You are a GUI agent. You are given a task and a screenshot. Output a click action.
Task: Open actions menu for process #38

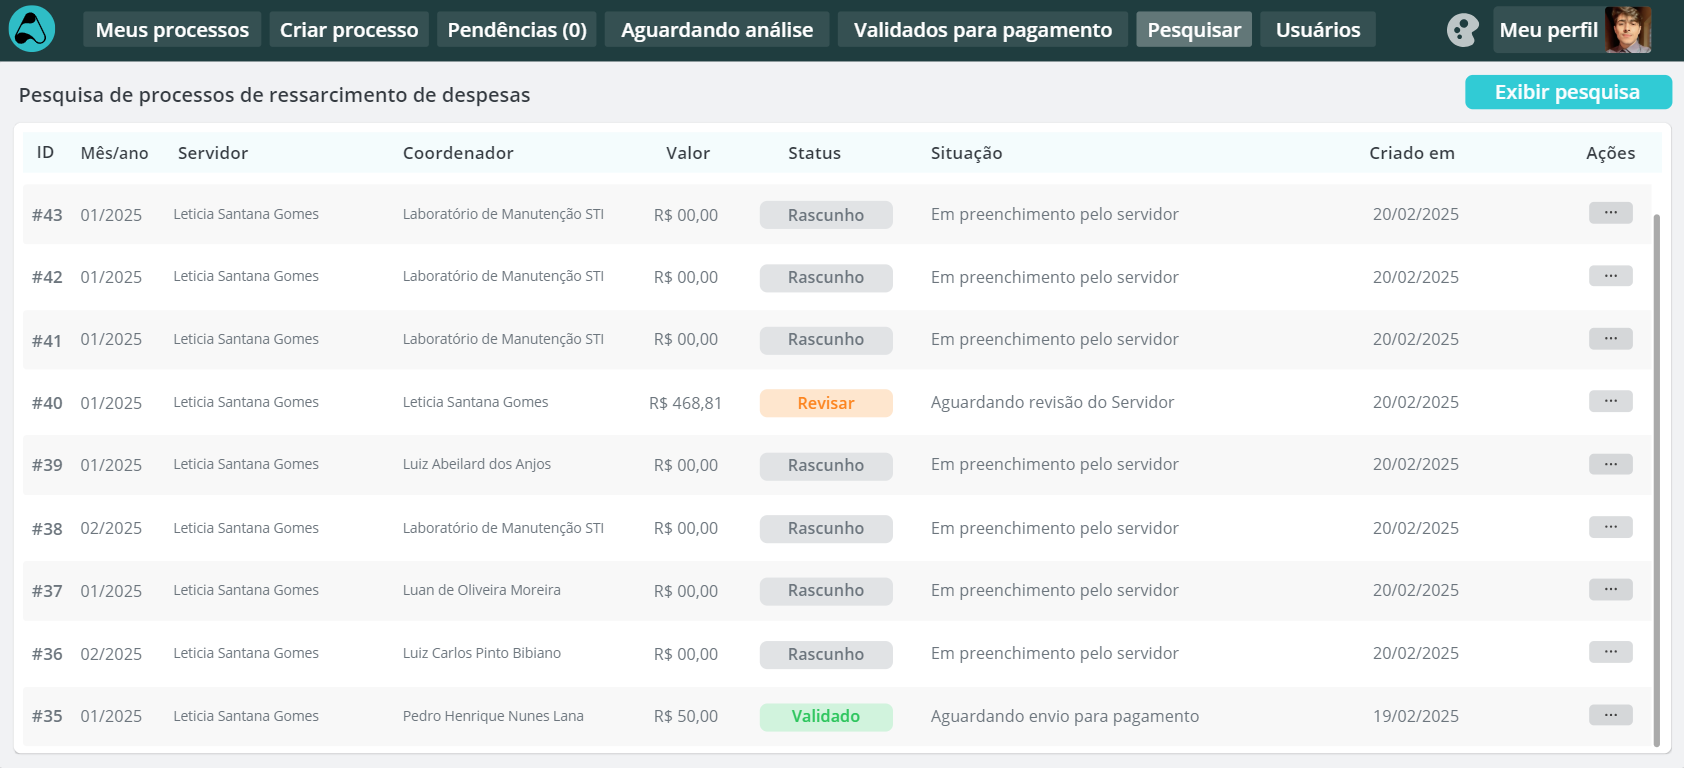coord(1610,527)
